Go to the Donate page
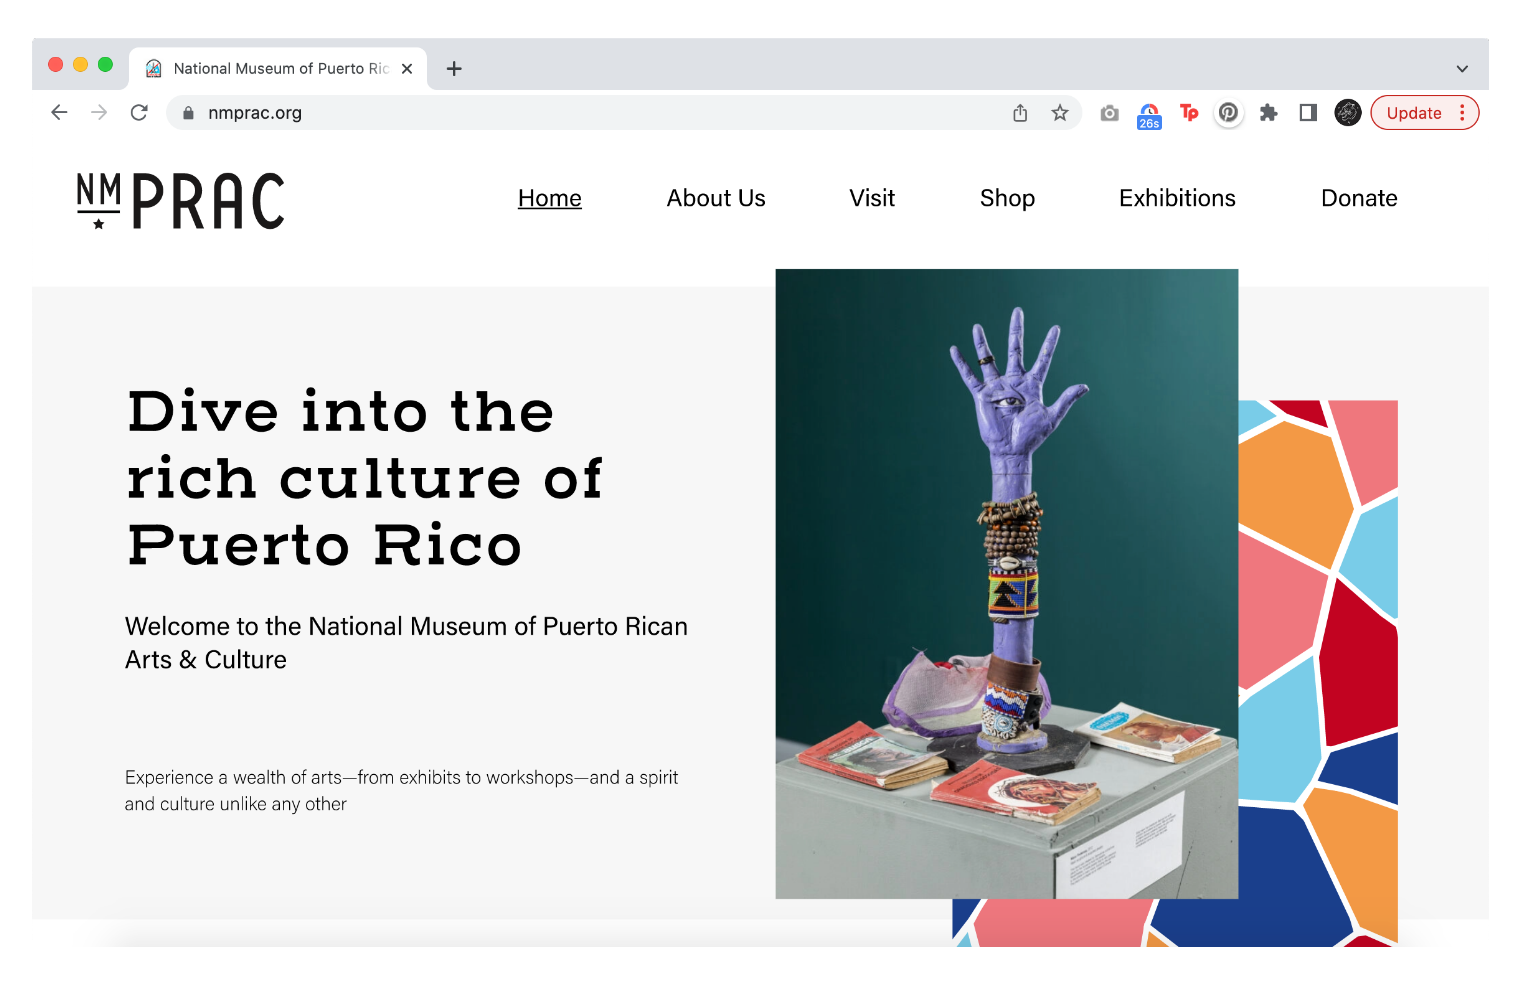The height and width of the screenshot is (993, 1520). coord(1359,198)
